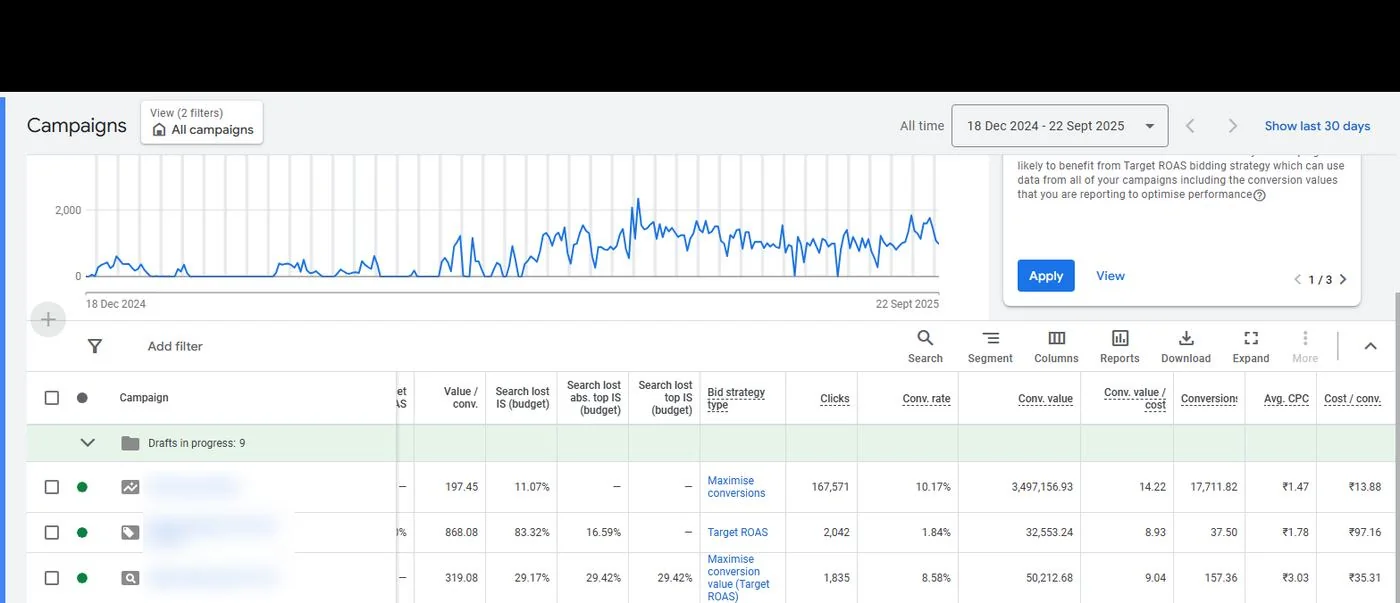Screen dimensions: 1400x603
Task: Sort by Bid strategy type column
Action: 736,398
